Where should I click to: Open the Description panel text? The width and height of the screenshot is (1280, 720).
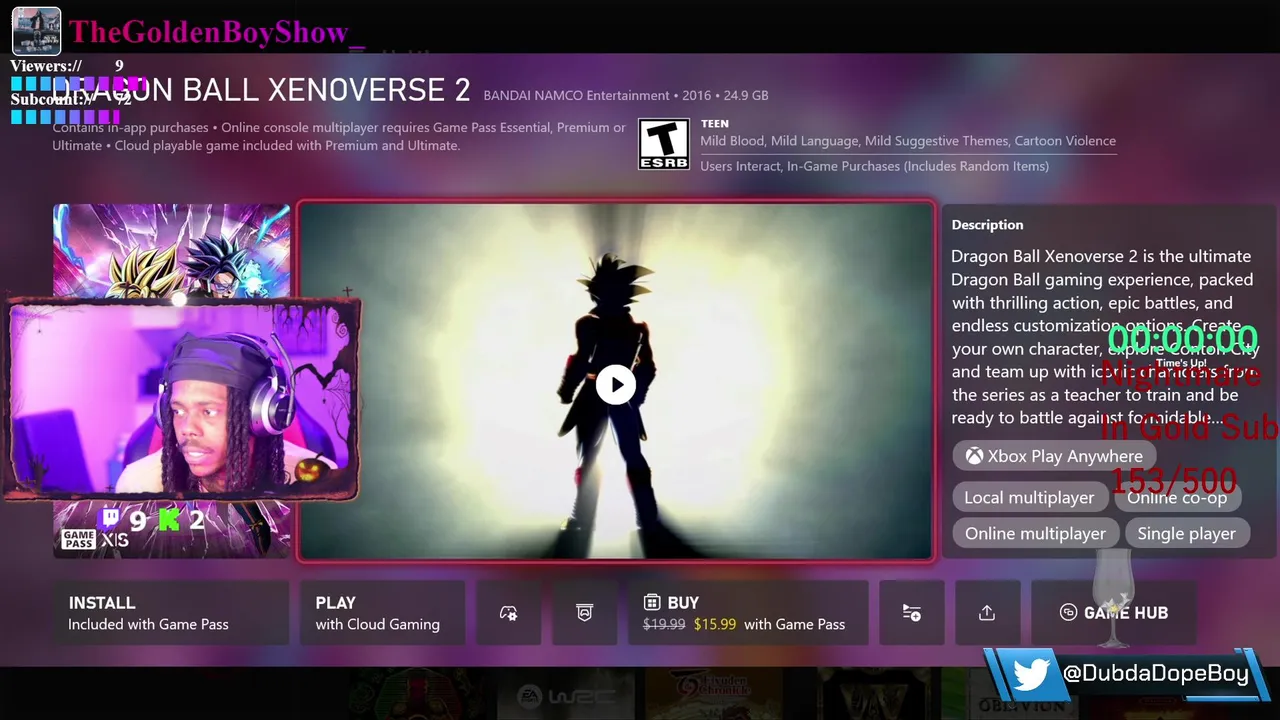click(x=1106, y=337)
